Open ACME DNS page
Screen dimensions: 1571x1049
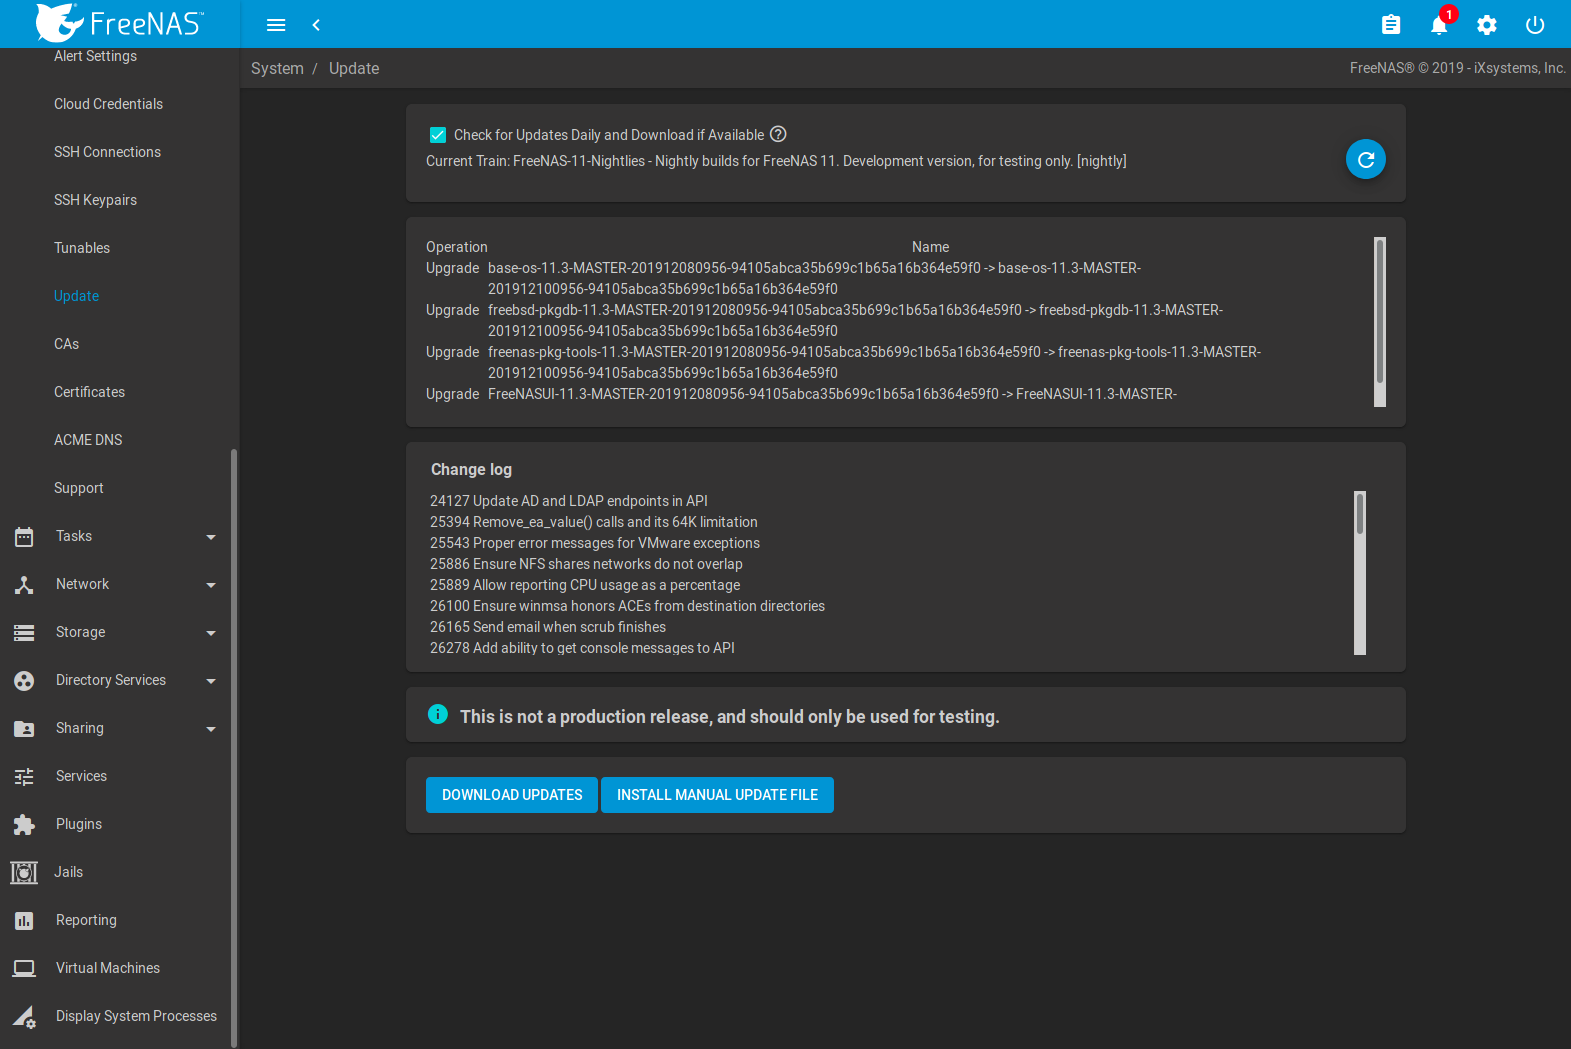(x=88, y=440)
